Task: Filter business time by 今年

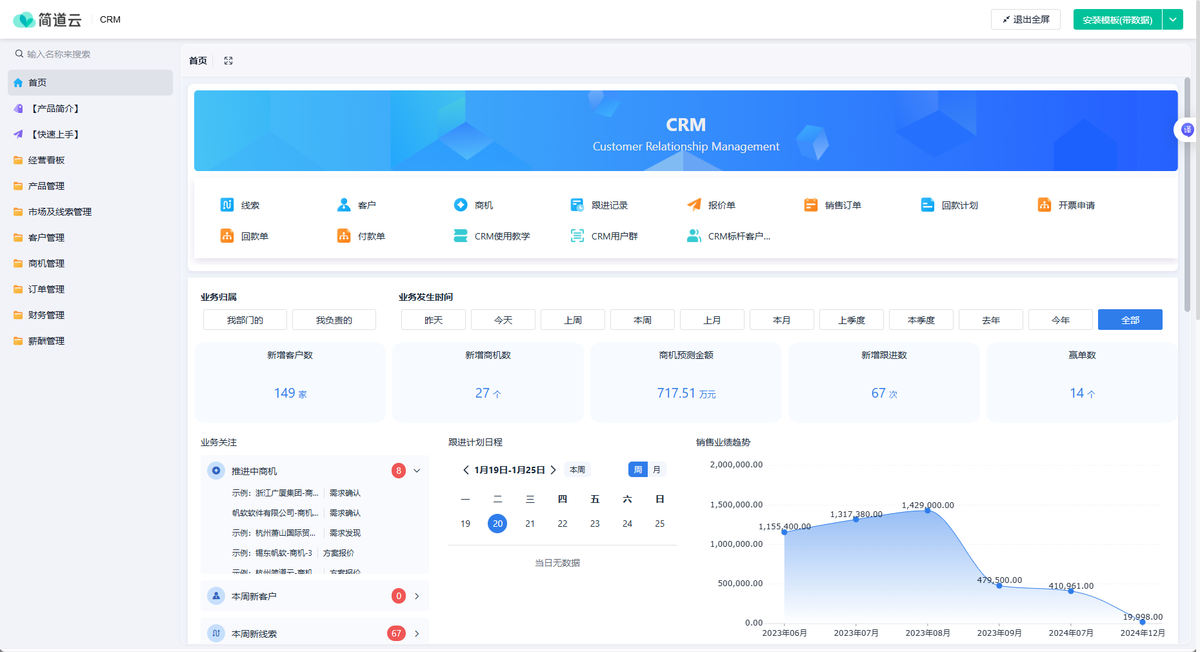Action: [1060, 320]
